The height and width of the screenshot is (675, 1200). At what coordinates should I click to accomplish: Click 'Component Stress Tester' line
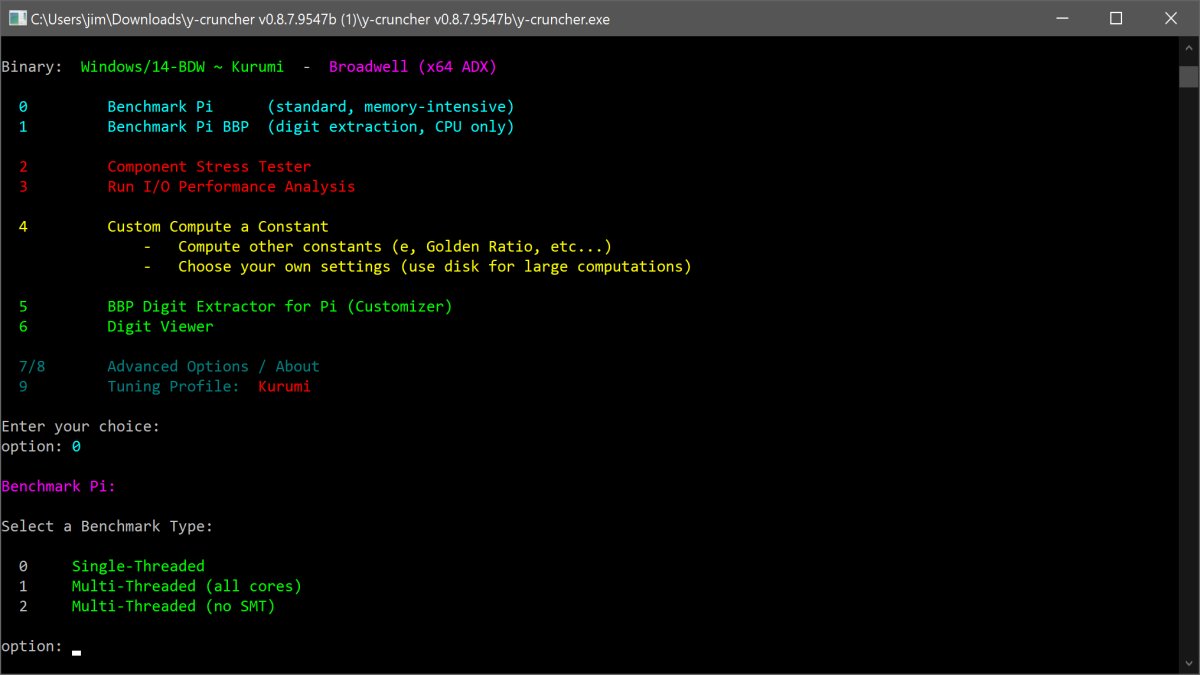pos(209,167)
